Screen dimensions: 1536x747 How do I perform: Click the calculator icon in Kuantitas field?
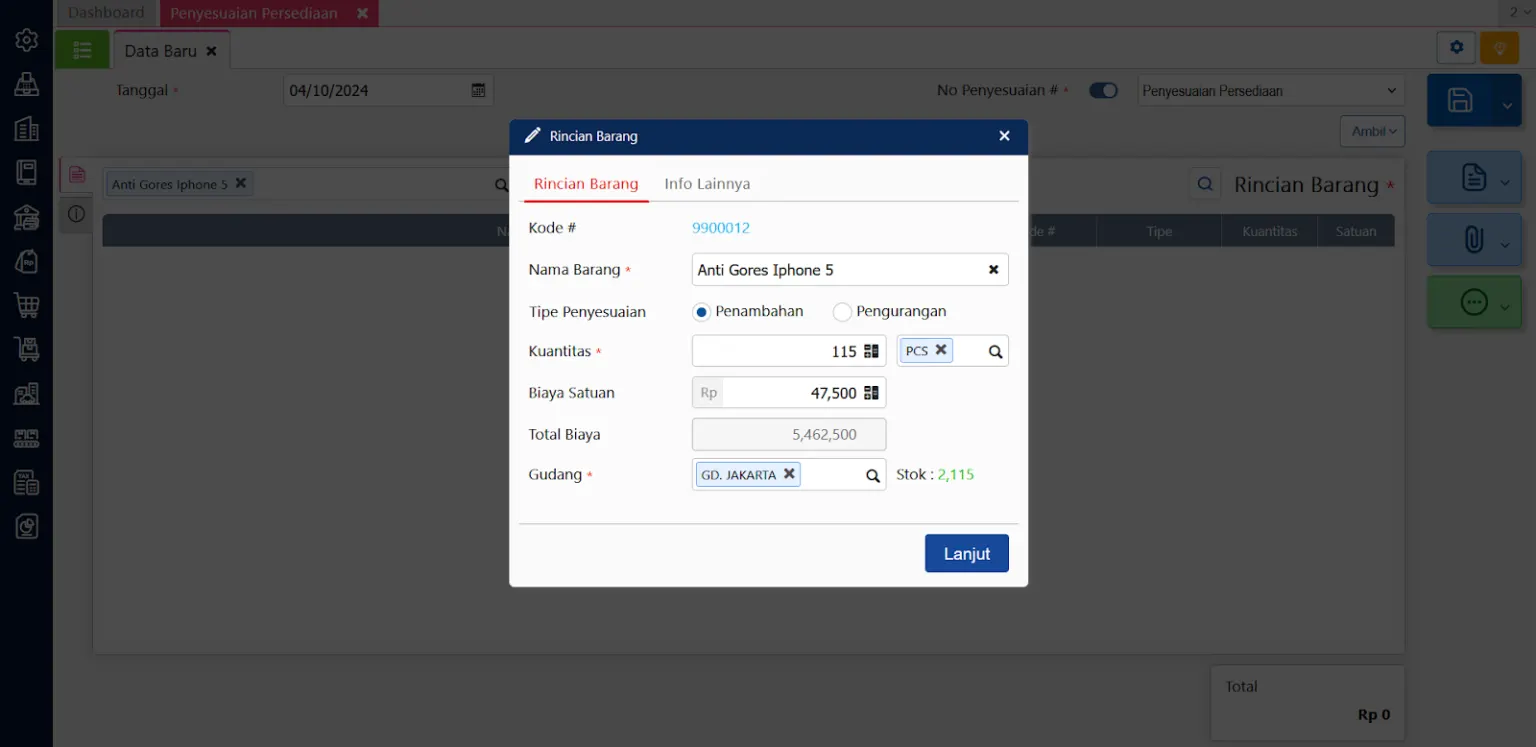point(871,351)
